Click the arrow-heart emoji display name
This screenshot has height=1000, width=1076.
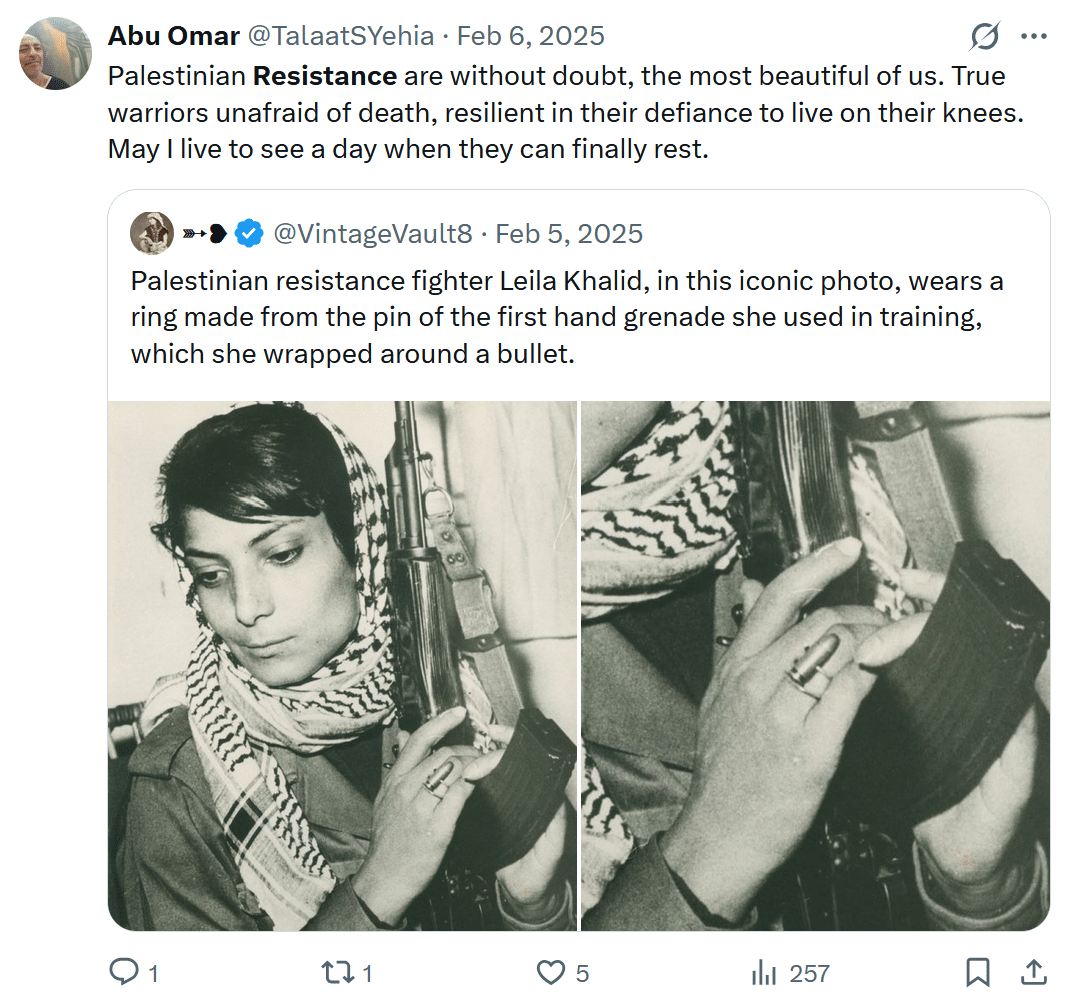pos(204,234)
